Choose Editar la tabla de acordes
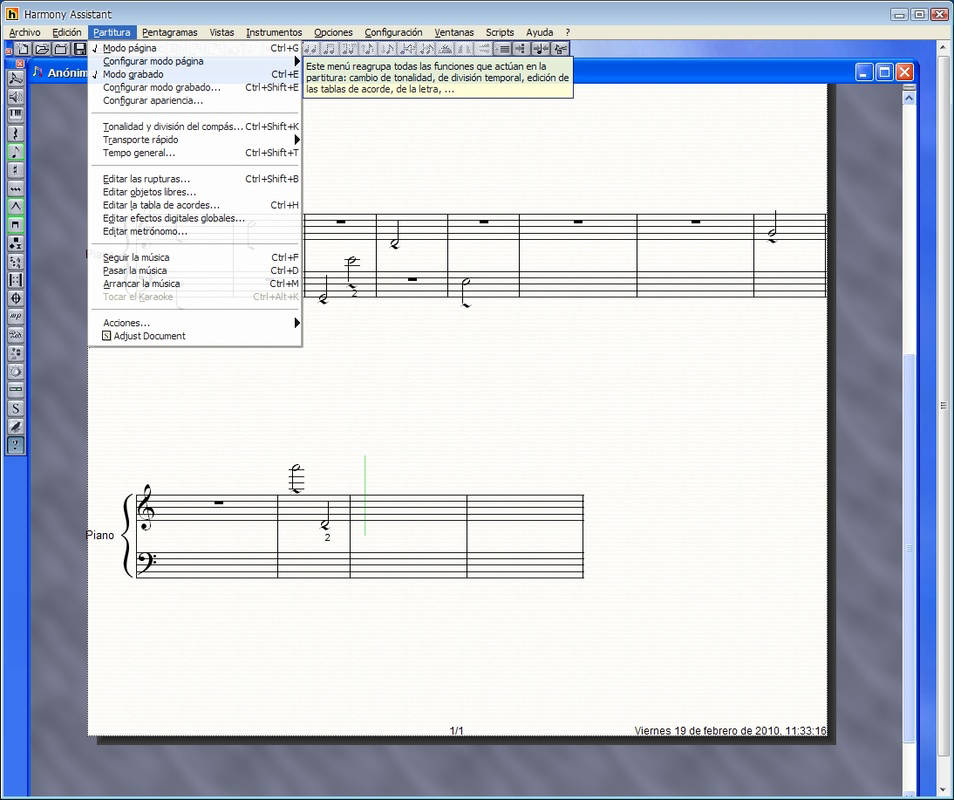Image resolution: width=954 pixels, height=800 pixels. pos(195,205)
